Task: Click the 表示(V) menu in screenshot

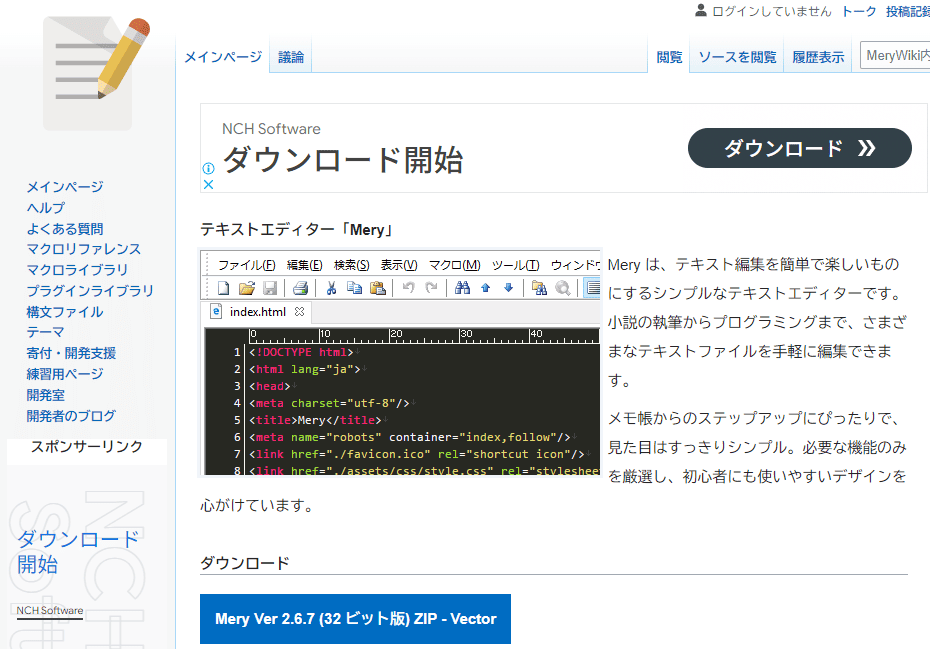Action: (399, 265)
